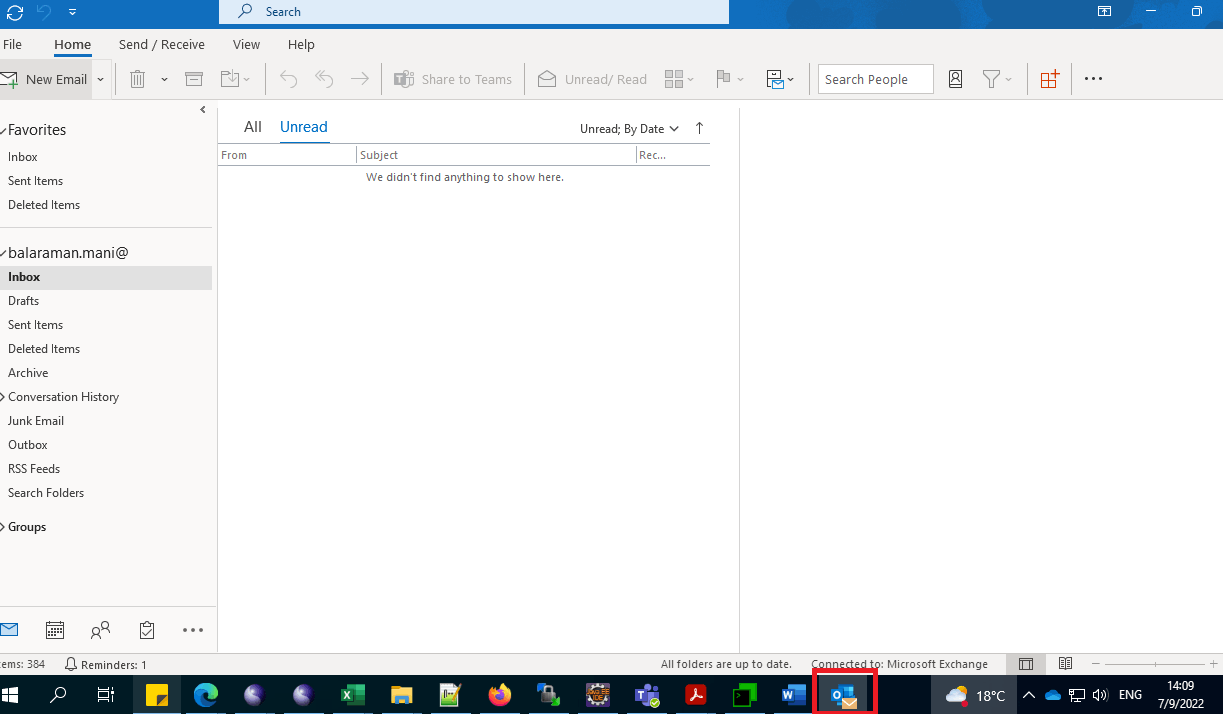1223x714 pixels.
Task: Switch to the Send / Receive tab
Action: [x=161, y=44]
